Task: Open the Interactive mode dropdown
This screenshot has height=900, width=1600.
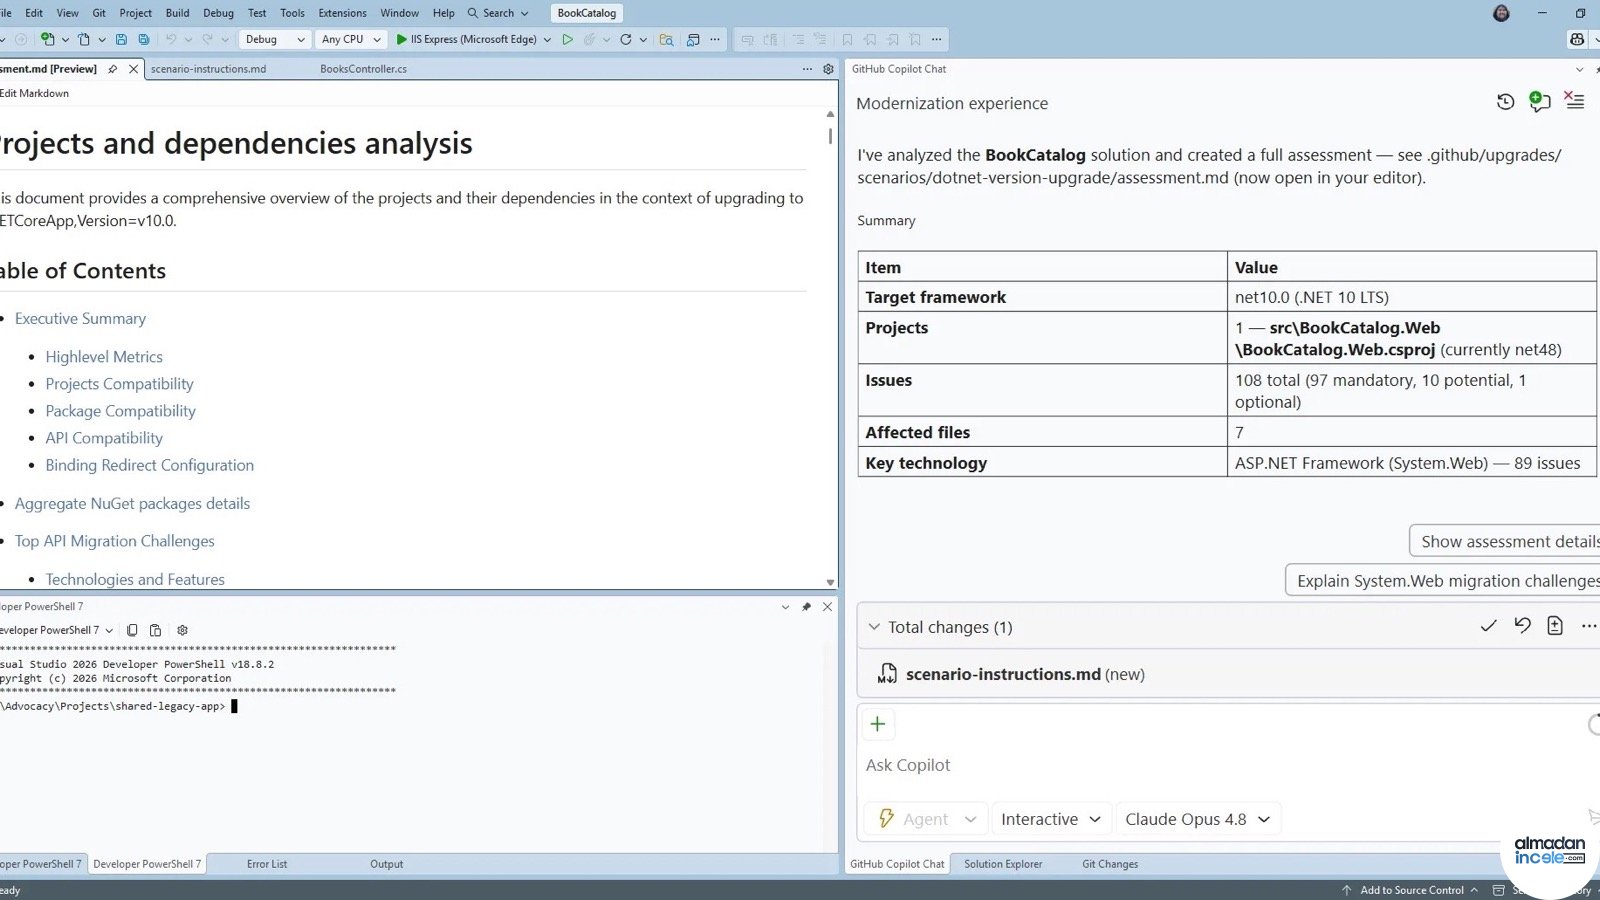Action: pos(1050,819)
